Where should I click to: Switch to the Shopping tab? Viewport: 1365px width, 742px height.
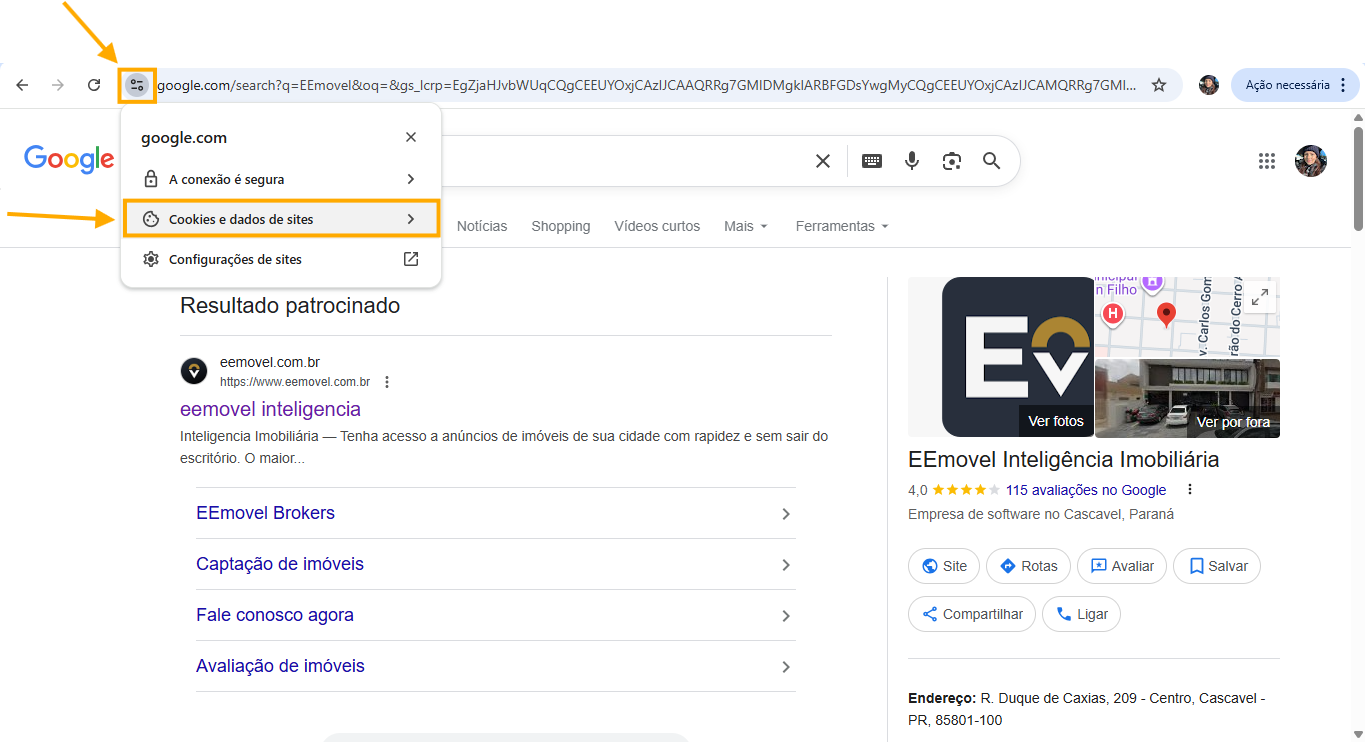[561, 226]
